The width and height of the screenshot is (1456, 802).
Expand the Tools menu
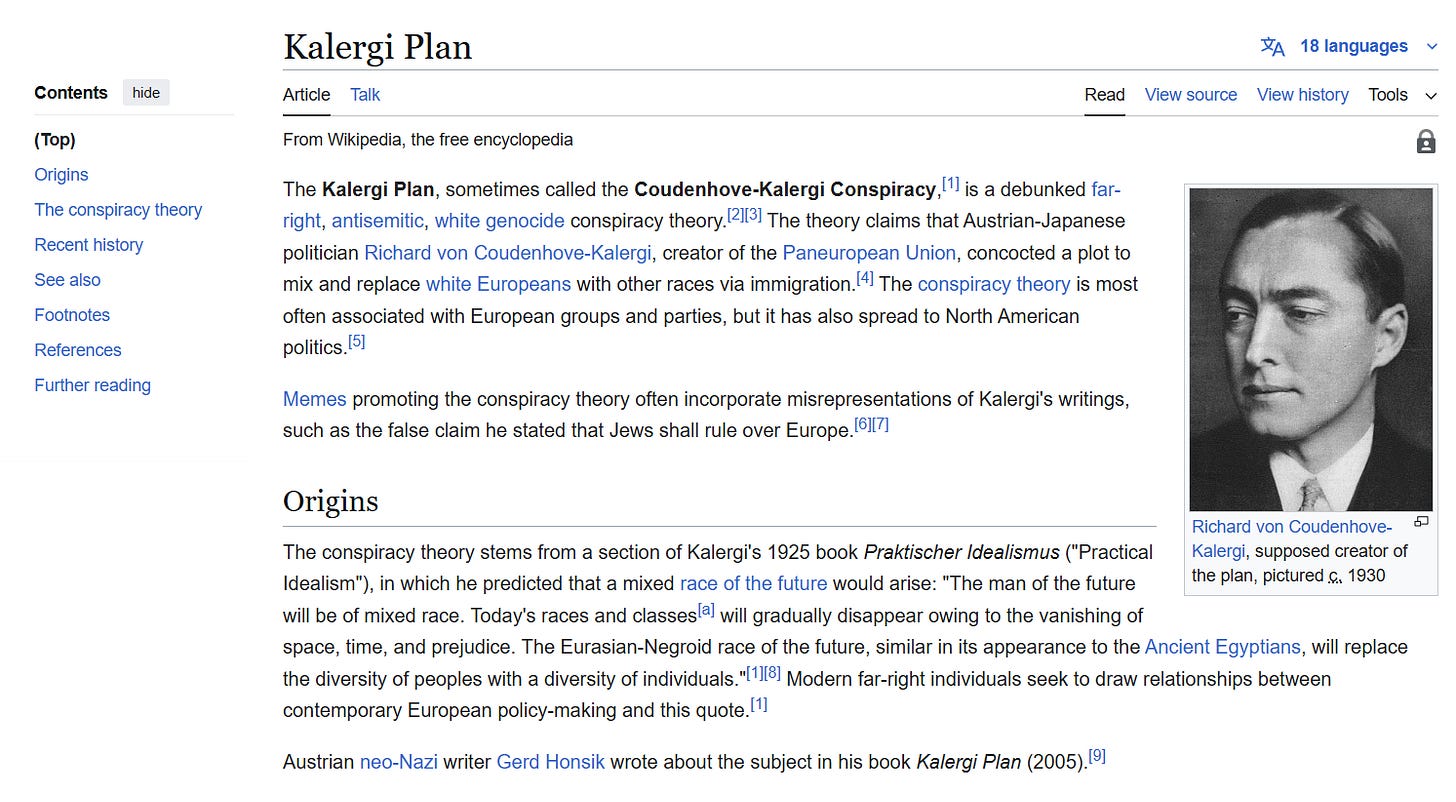click(1402, 95)
